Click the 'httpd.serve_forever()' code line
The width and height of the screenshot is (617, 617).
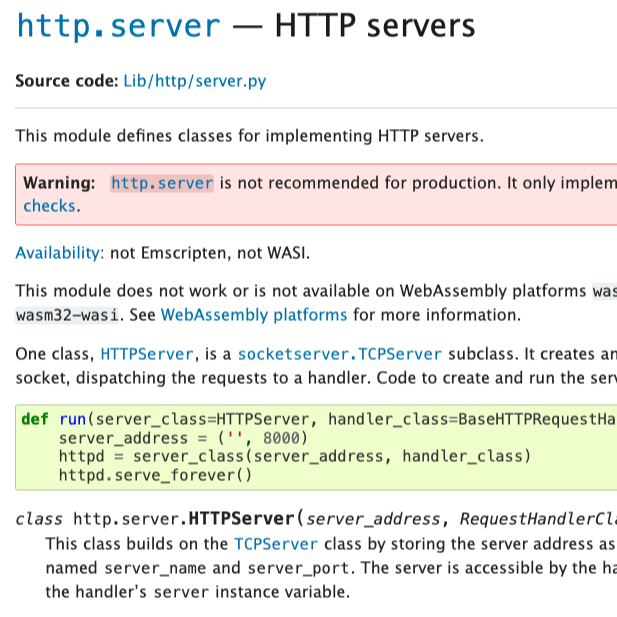155,475
